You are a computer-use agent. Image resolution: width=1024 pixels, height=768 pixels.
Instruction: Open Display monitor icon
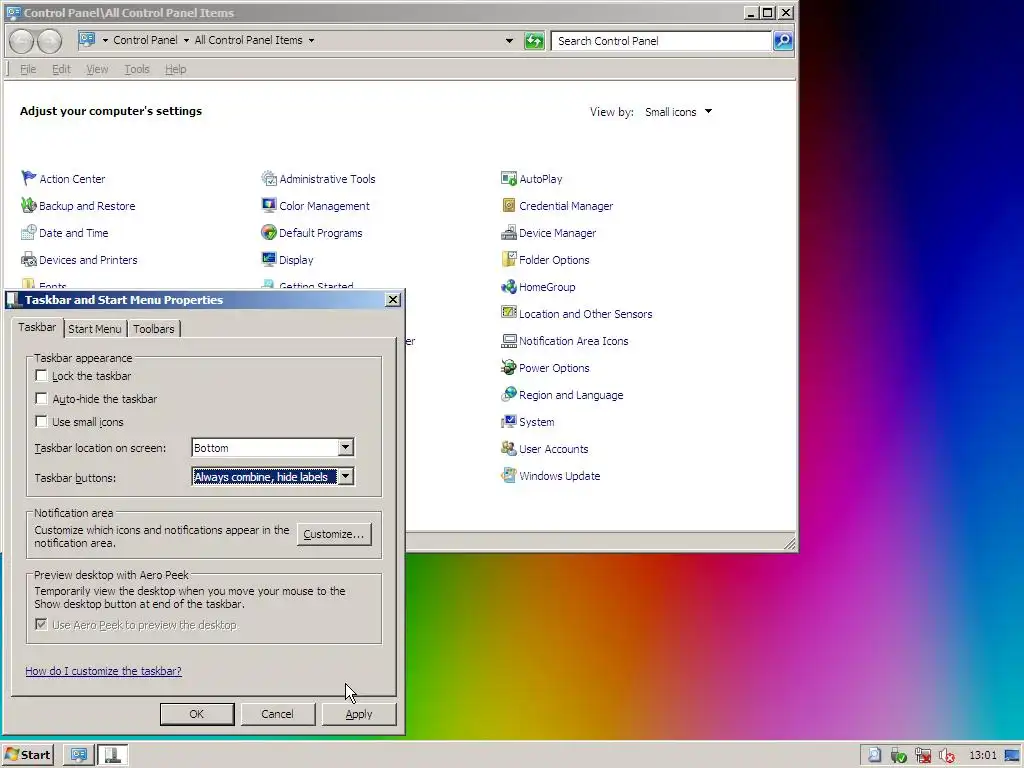pyautogui.click(x=268, y=260)
